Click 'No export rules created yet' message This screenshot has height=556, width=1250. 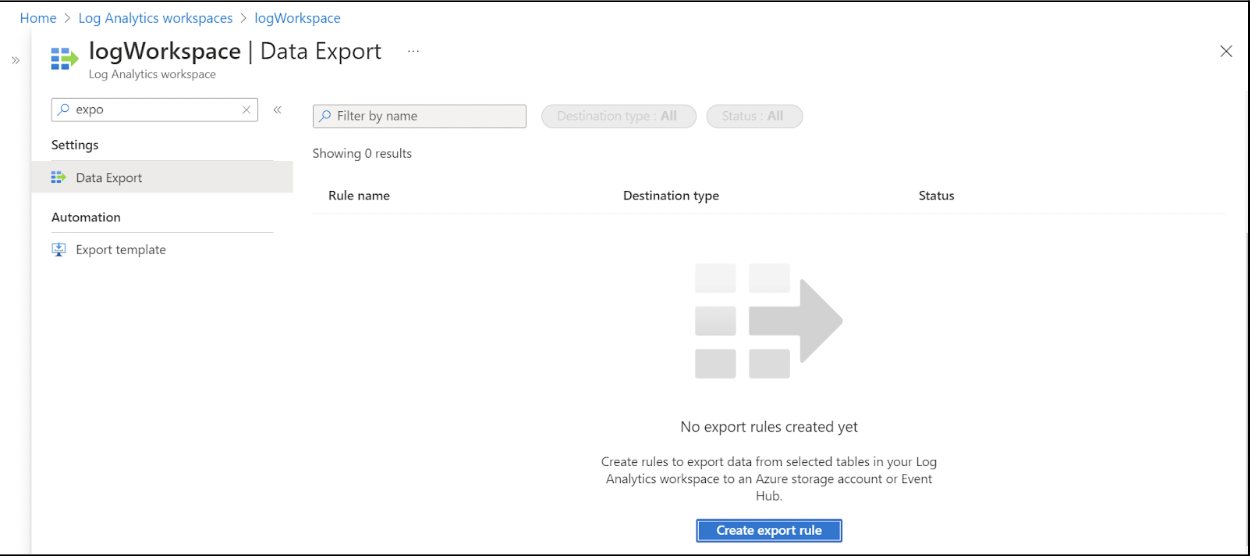(x=769, y=427)
